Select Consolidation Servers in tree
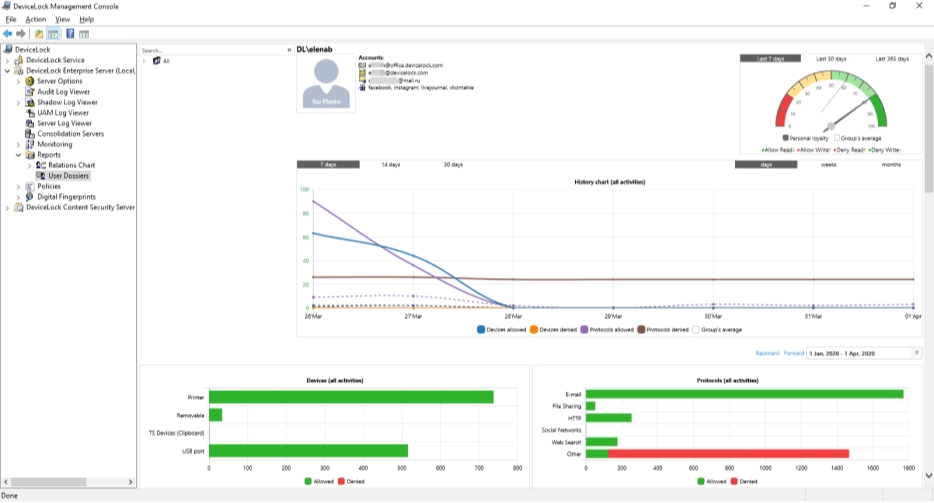The image size is (934, 503). coord(70,134)
